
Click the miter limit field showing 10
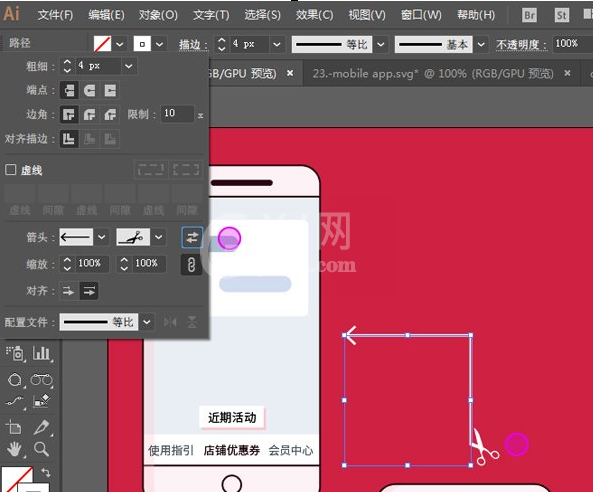click(177, 113)
